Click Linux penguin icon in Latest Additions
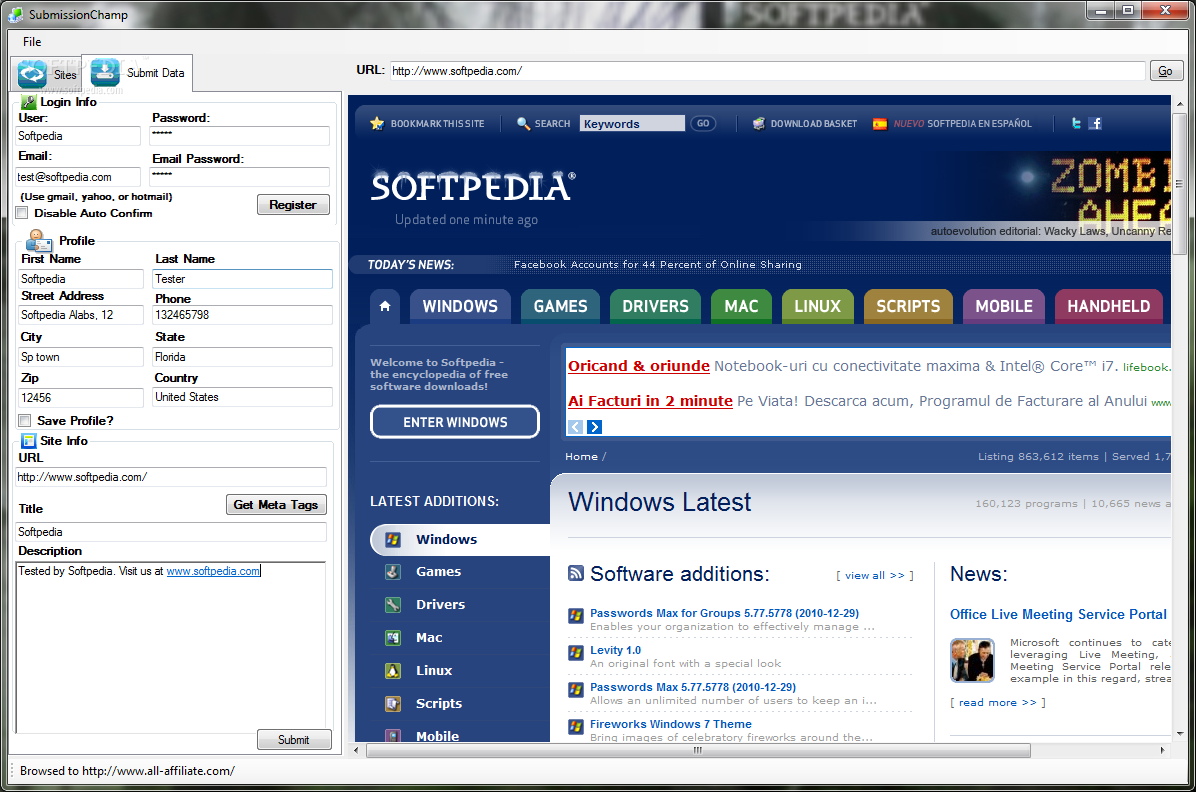The height and width of the screenshot is (792, 1196). 393,671
